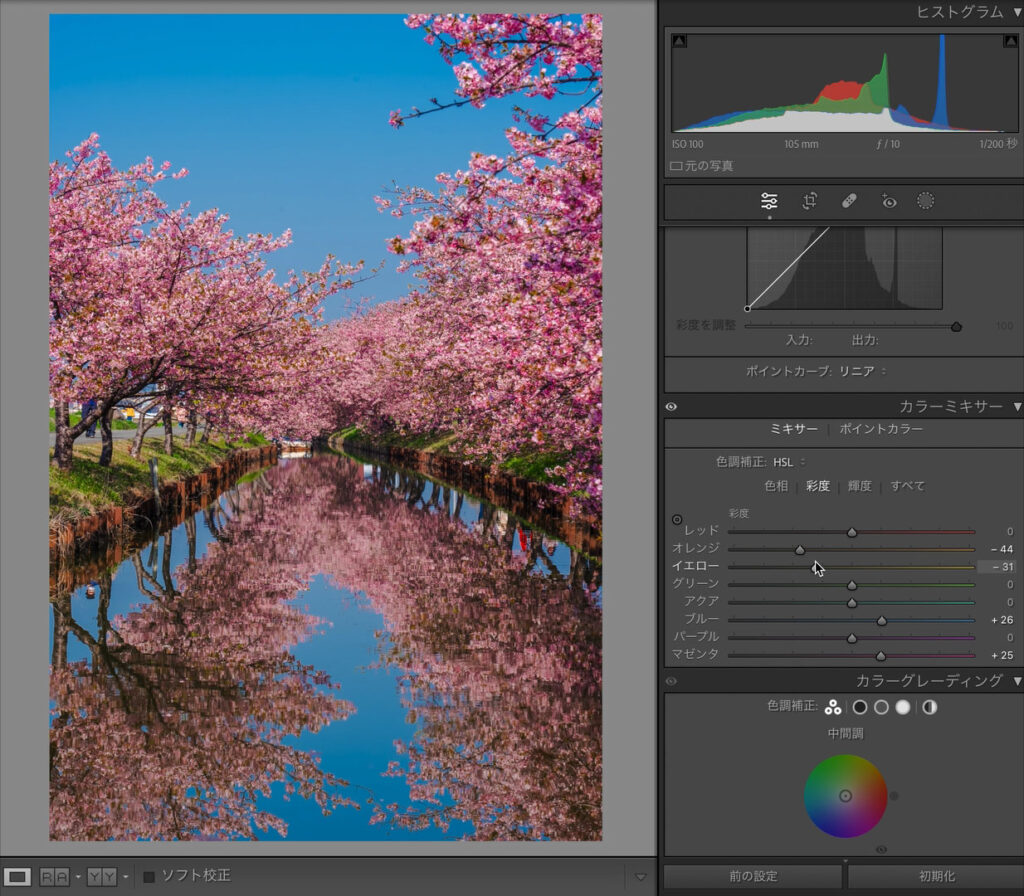Collapse the ヒストグラム panel

click(1017, 12)
